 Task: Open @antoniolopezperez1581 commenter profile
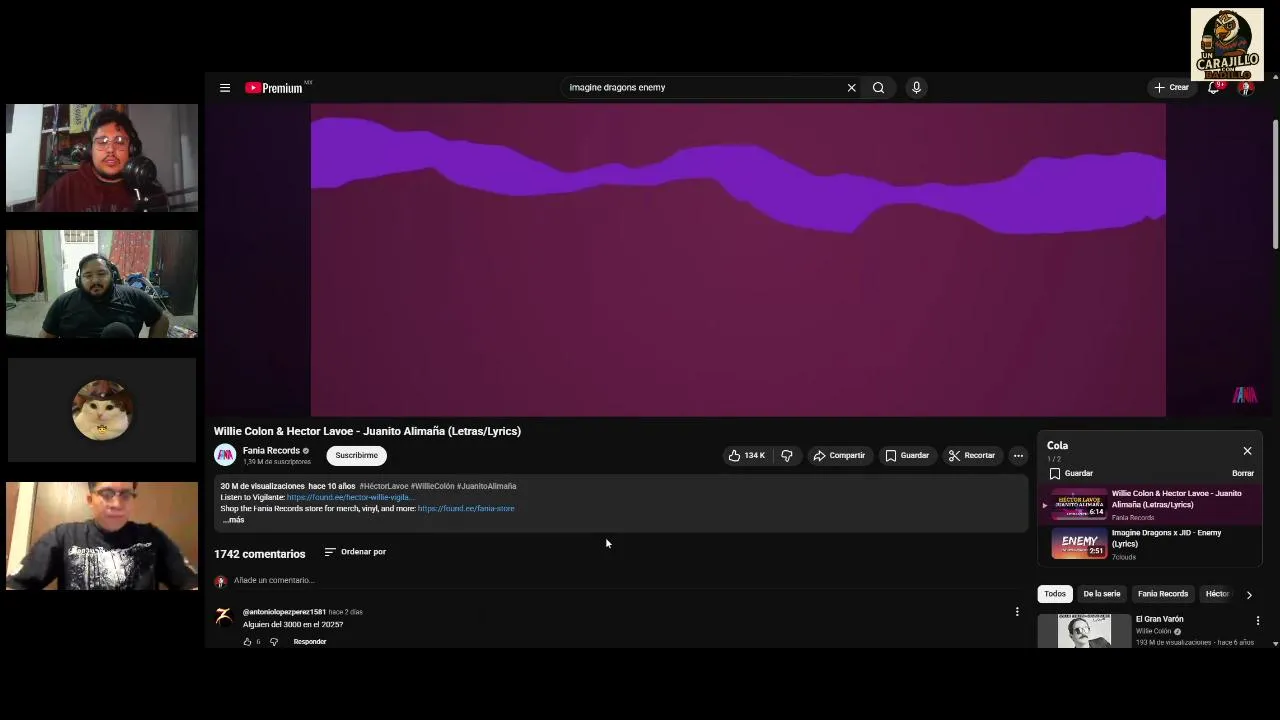pyautogui.click(x=284, y=612)
